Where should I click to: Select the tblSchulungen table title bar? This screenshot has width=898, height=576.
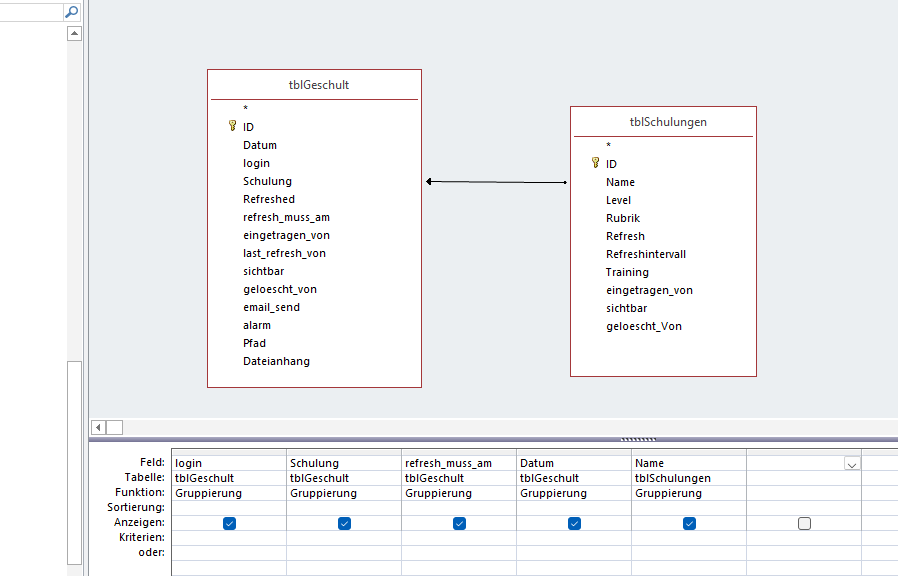click(663, 122)
